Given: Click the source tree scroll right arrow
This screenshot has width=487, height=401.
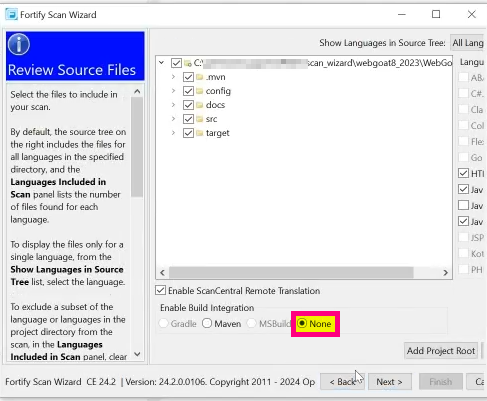Looking at the screenshot, I should (446, 273).
